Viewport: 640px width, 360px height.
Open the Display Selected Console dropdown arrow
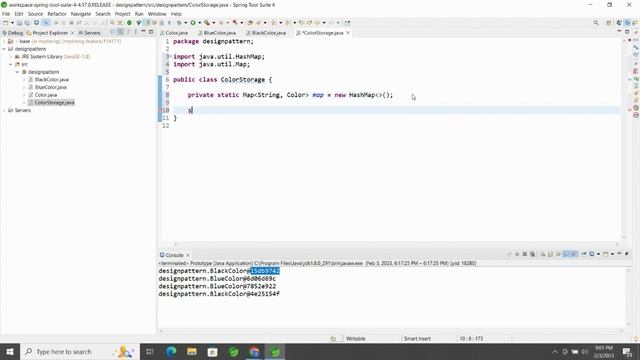[598, 254]
